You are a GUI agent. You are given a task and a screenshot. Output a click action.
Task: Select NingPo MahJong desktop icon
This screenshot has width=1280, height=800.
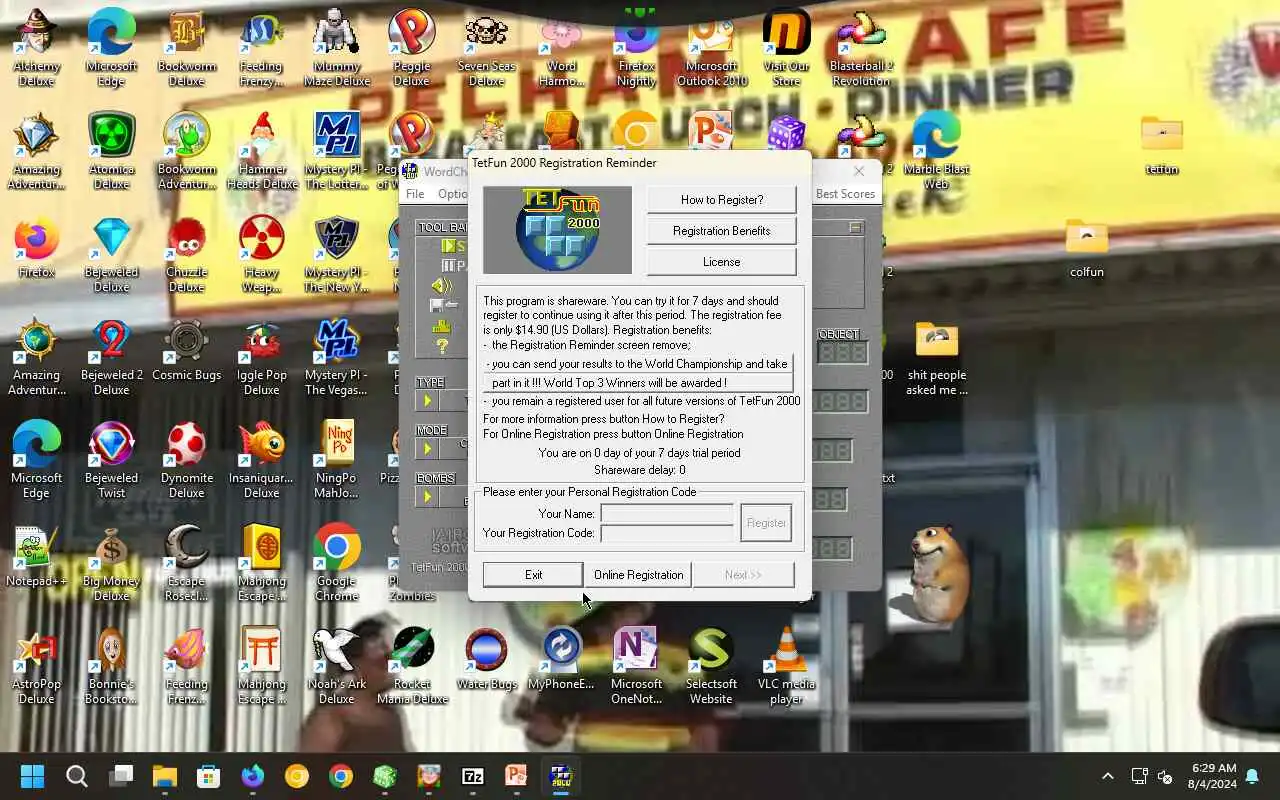click(x=336, y=460)
